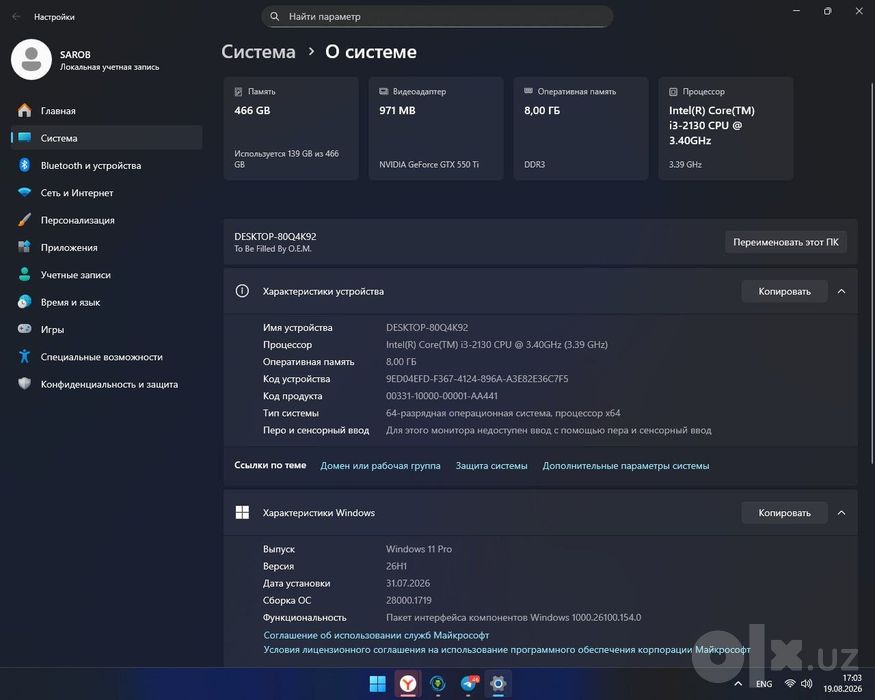
Task: Select the Дата установки value 31.07.2026
Action: click(x=408, y=583)
